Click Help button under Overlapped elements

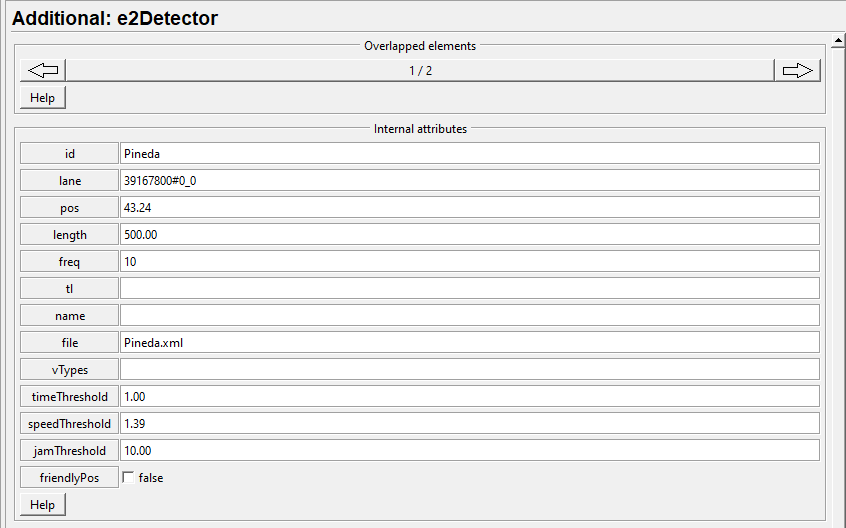(43, 97)
